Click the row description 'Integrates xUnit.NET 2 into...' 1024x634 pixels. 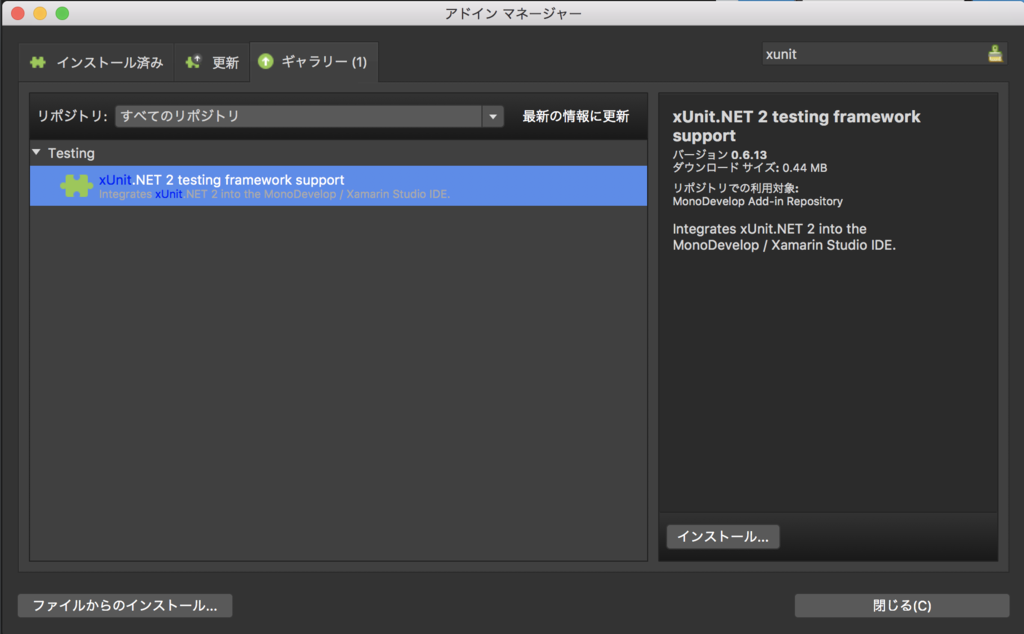pyautogui.click(x=274, y=194)
